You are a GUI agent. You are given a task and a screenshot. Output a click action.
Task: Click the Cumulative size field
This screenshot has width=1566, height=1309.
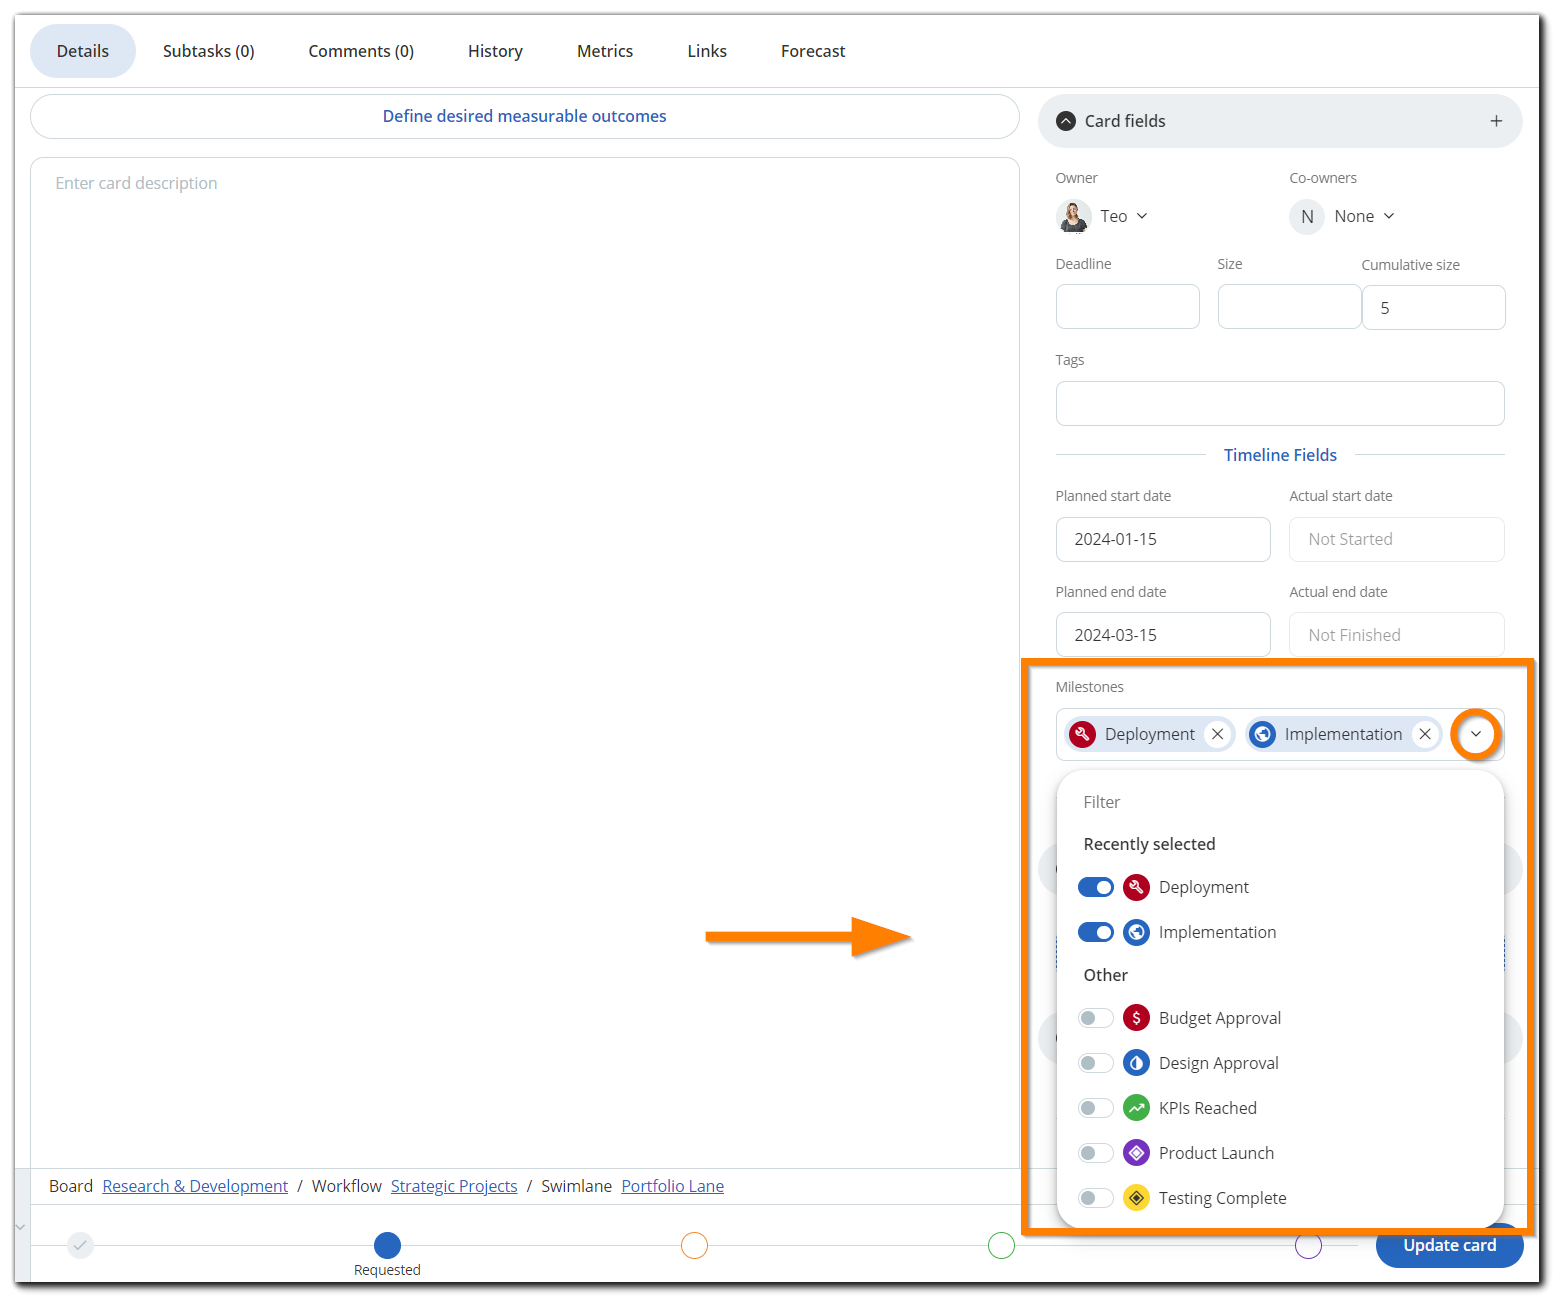1434,307
